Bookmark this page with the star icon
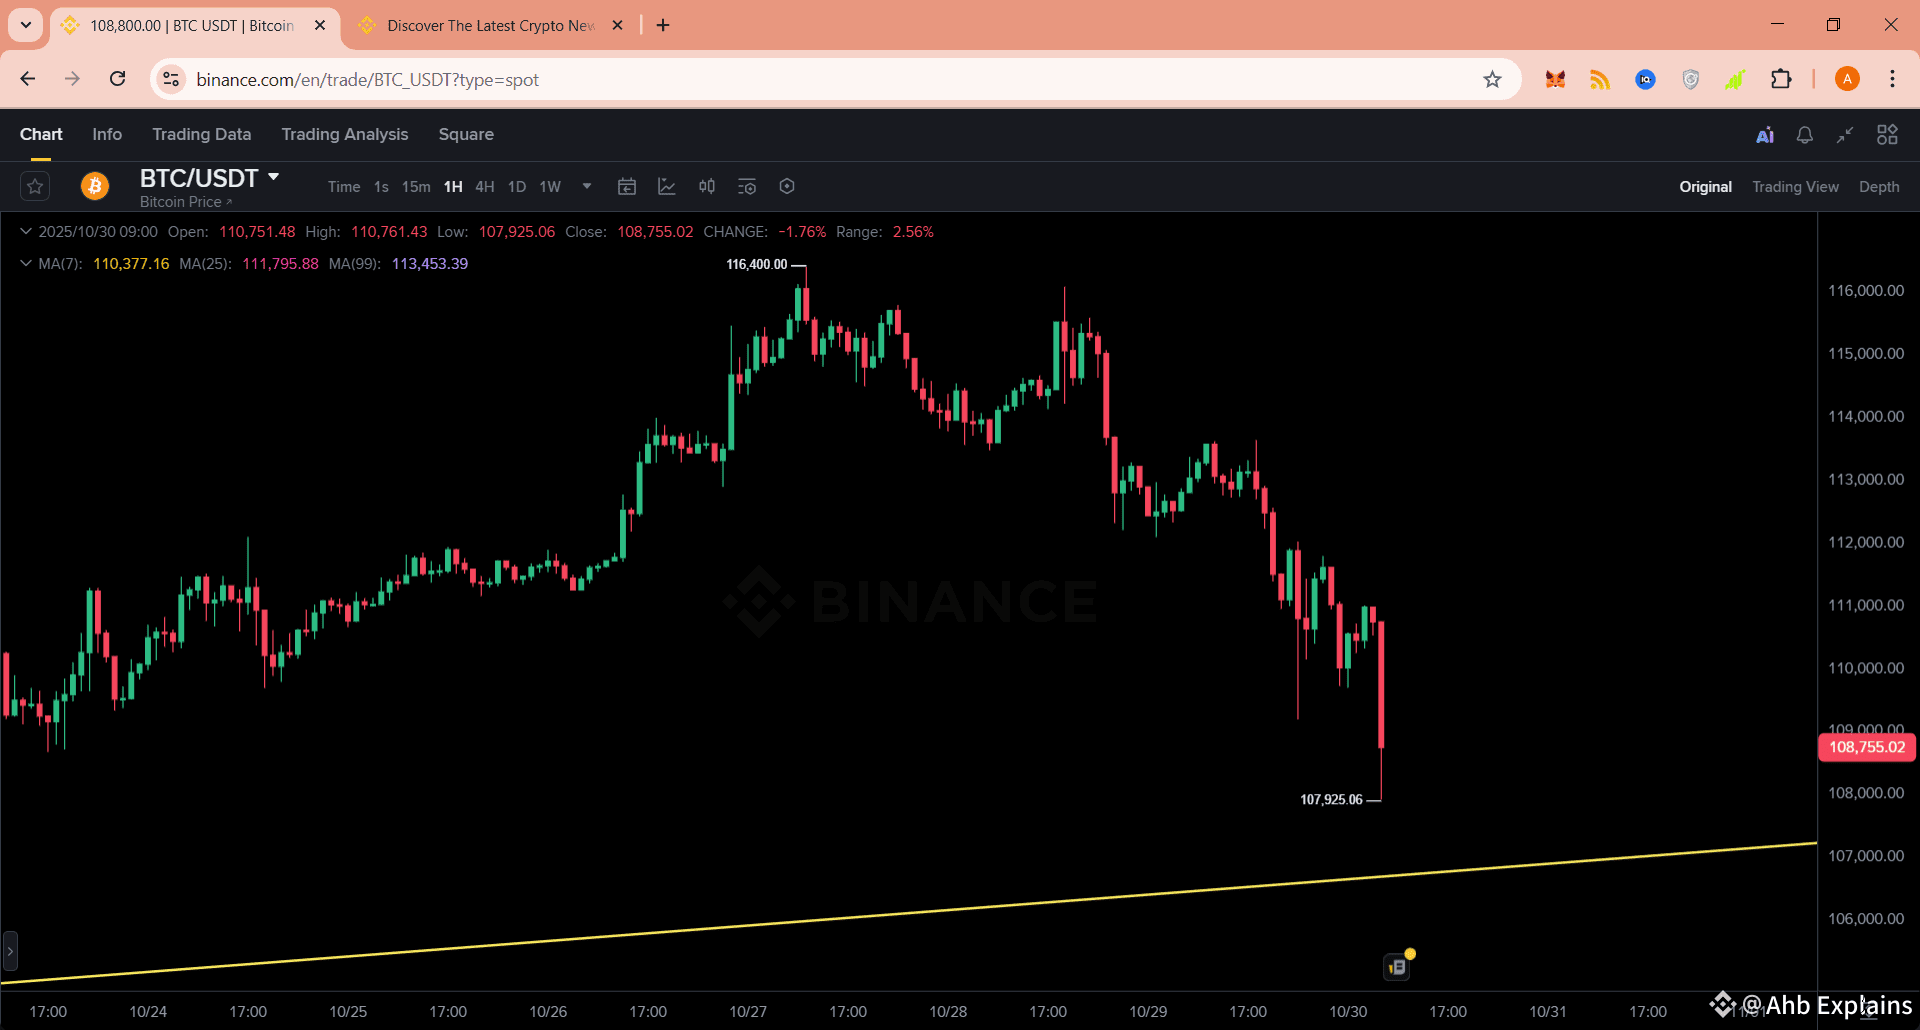The height and width of the screenshot is (1030, 1920). (x=1492, y=80)
